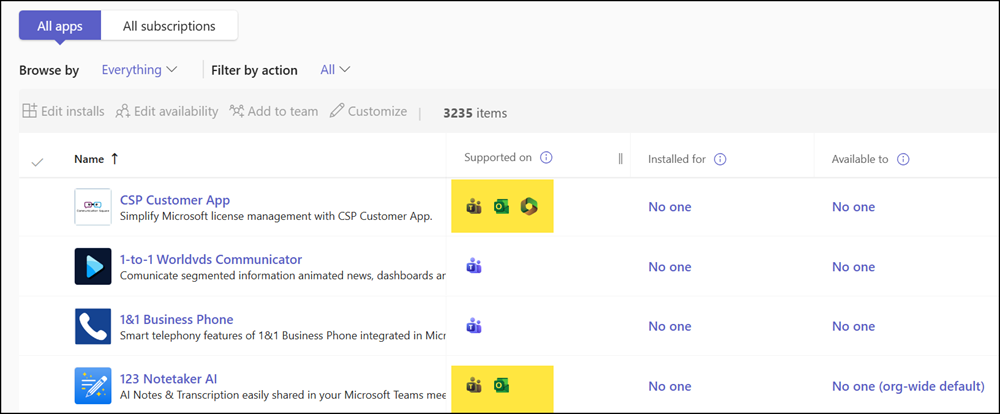The width and height of the screenshot is (1000, 414).
Task: Switch to the All subscriptions tab
Action: 169,26
